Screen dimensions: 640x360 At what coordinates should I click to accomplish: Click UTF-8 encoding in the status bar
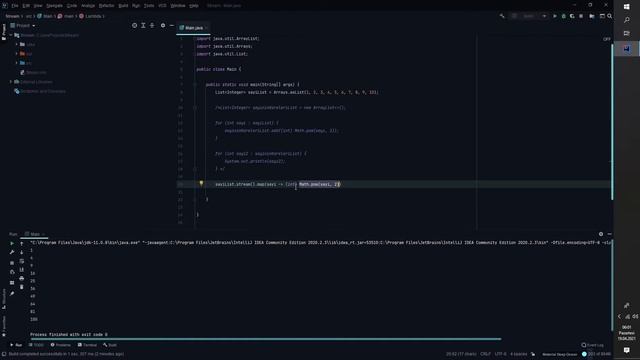[x=500, y=354]
